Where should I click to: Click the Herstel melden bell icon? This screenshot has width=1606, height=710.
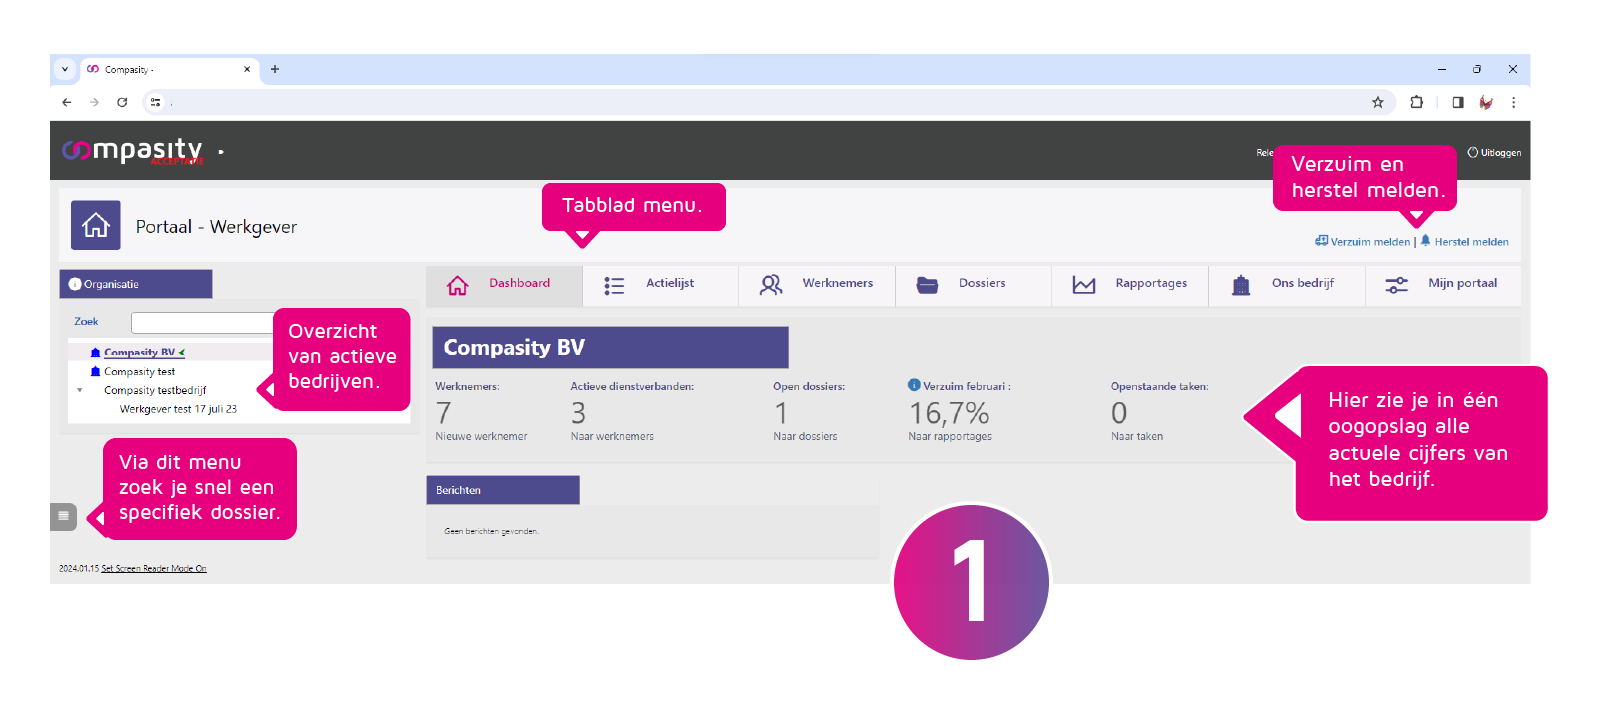click(1425, 241)
